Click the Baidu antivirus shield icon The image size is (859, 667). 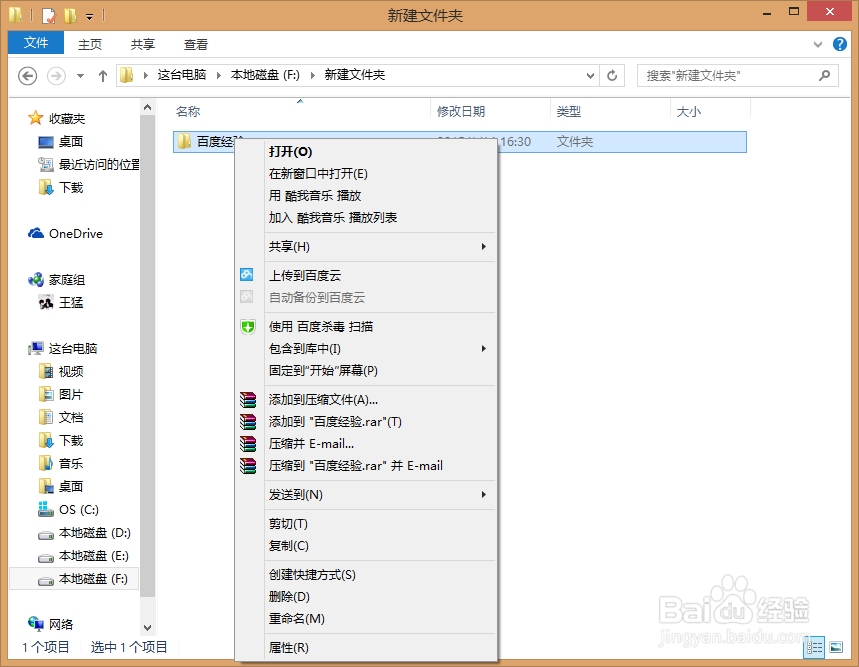[248, 327]
